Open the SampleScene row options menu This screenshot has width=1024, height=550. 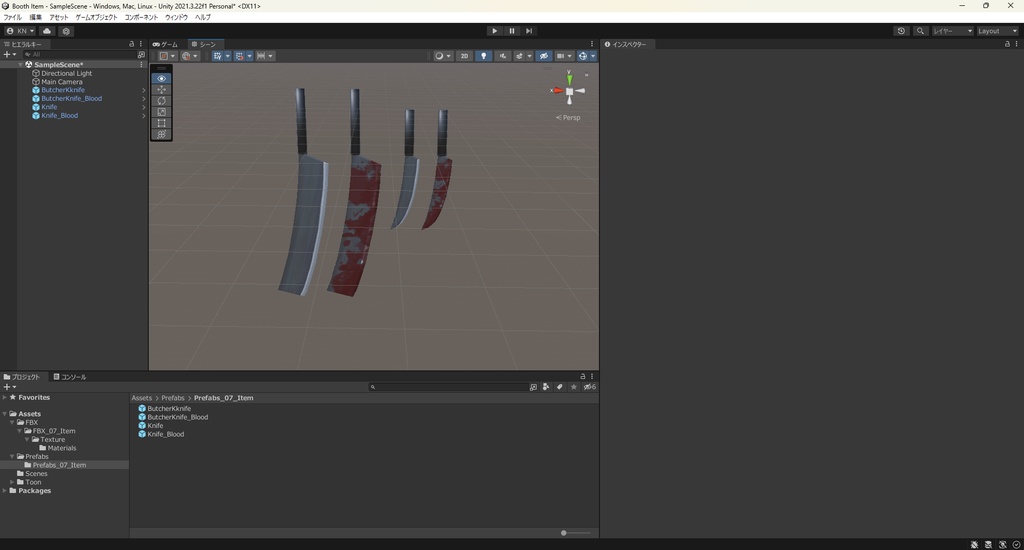141,65
